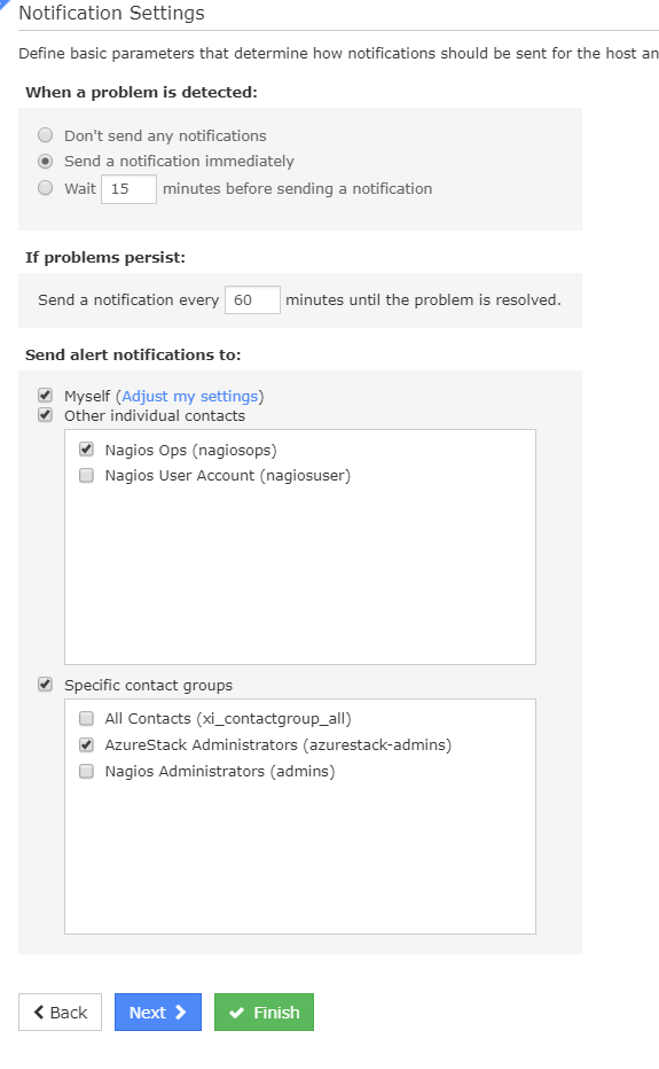The image size is (659, 1069).
Task: Choose Send a notification immediately
Action: pyautogui.click(x=45, y=161)
